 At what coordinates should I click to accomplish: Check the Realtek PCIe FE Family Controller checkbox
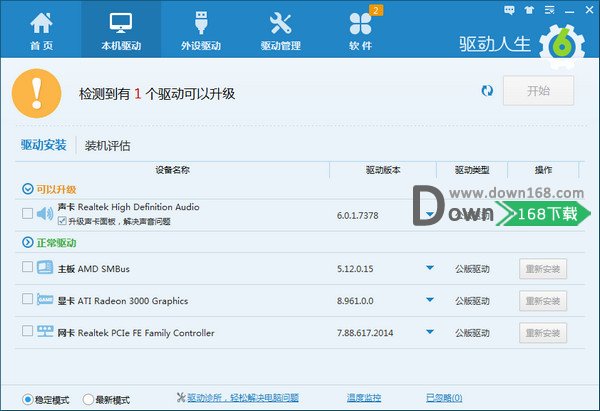(27, 330)
